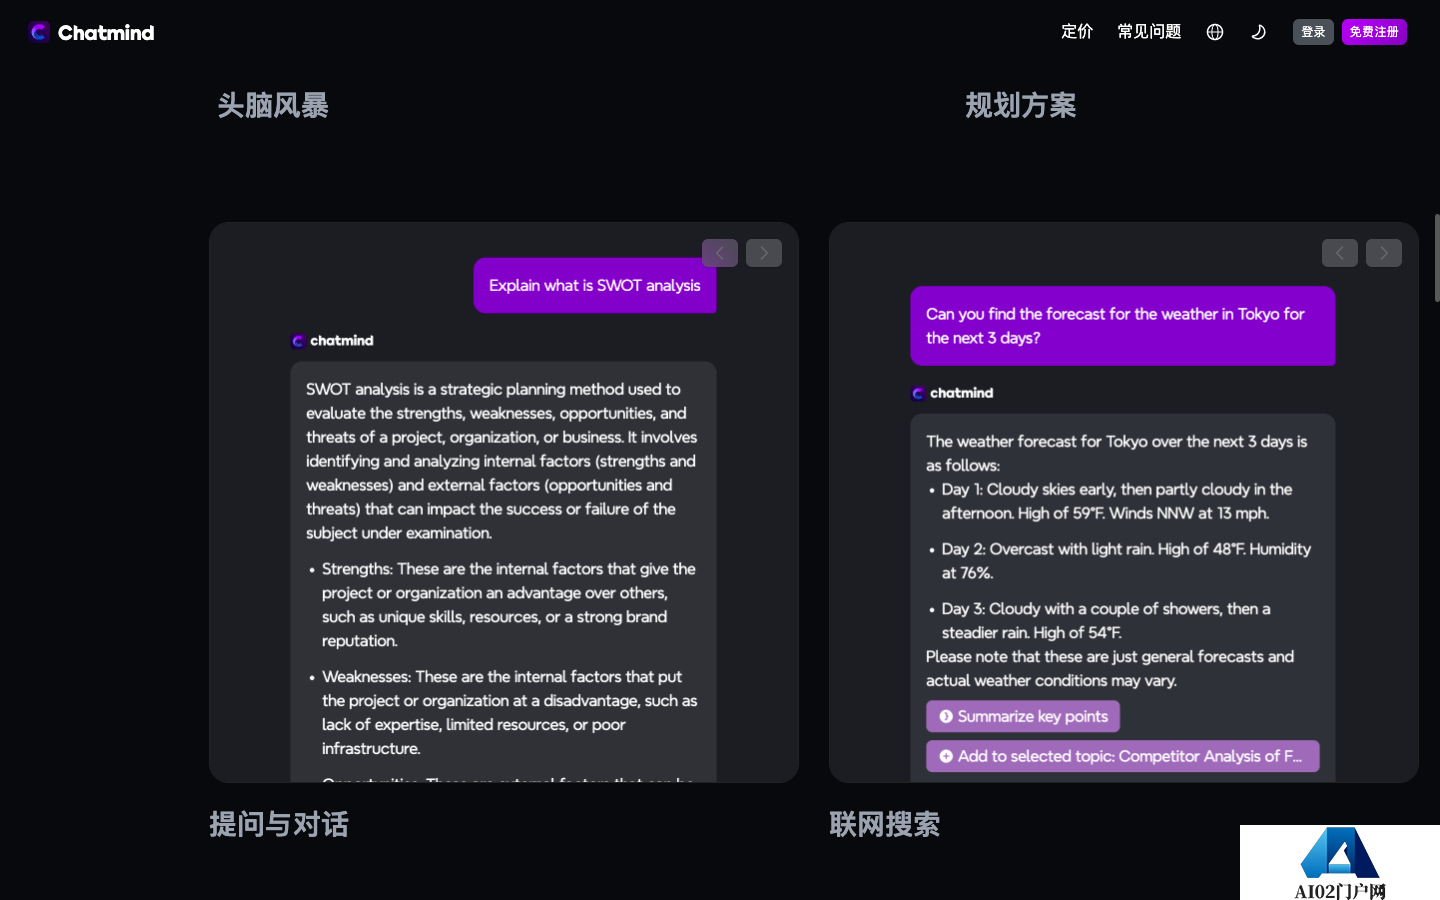The width and height of the screenshot is (1440, 900).
Task: Go to next slide in SWOT analysis card
Action: pyautogui.click(x=764, y=253)
